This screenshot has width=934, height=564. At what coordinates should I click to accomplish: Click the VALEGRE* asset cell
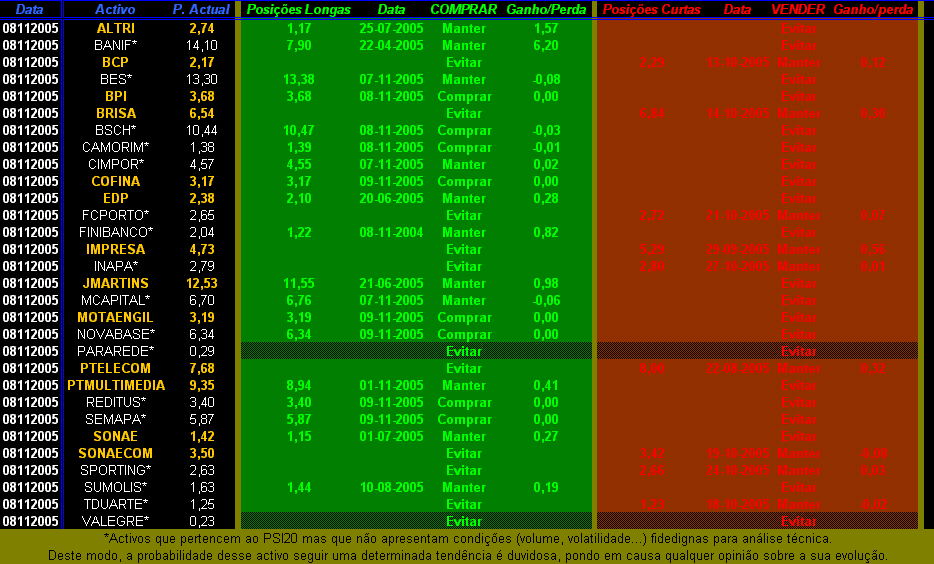click(116, 521)
